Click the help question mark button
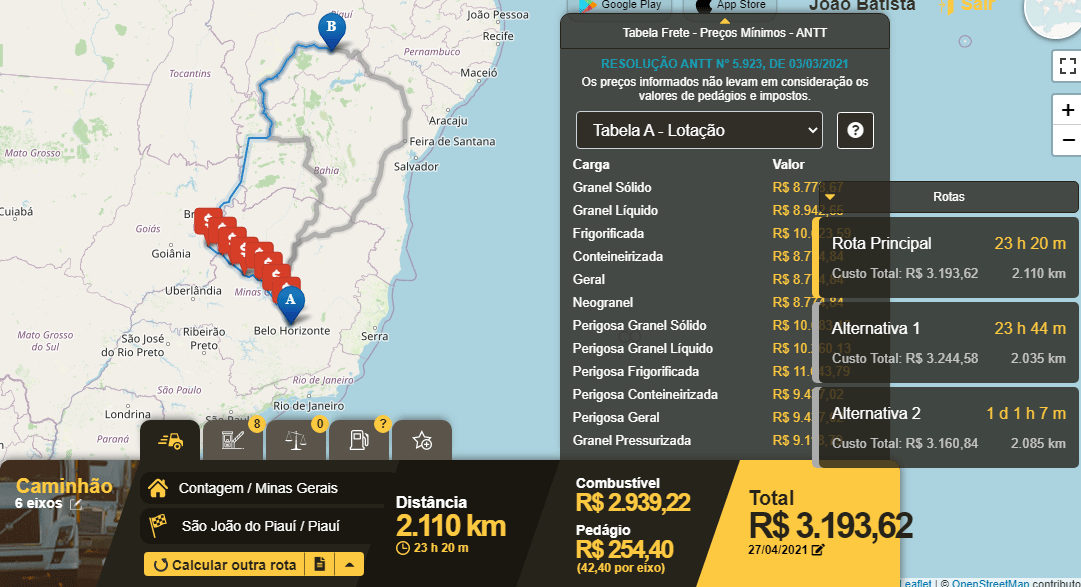This screenshot has width=1081, height=587. coord(855,131)
